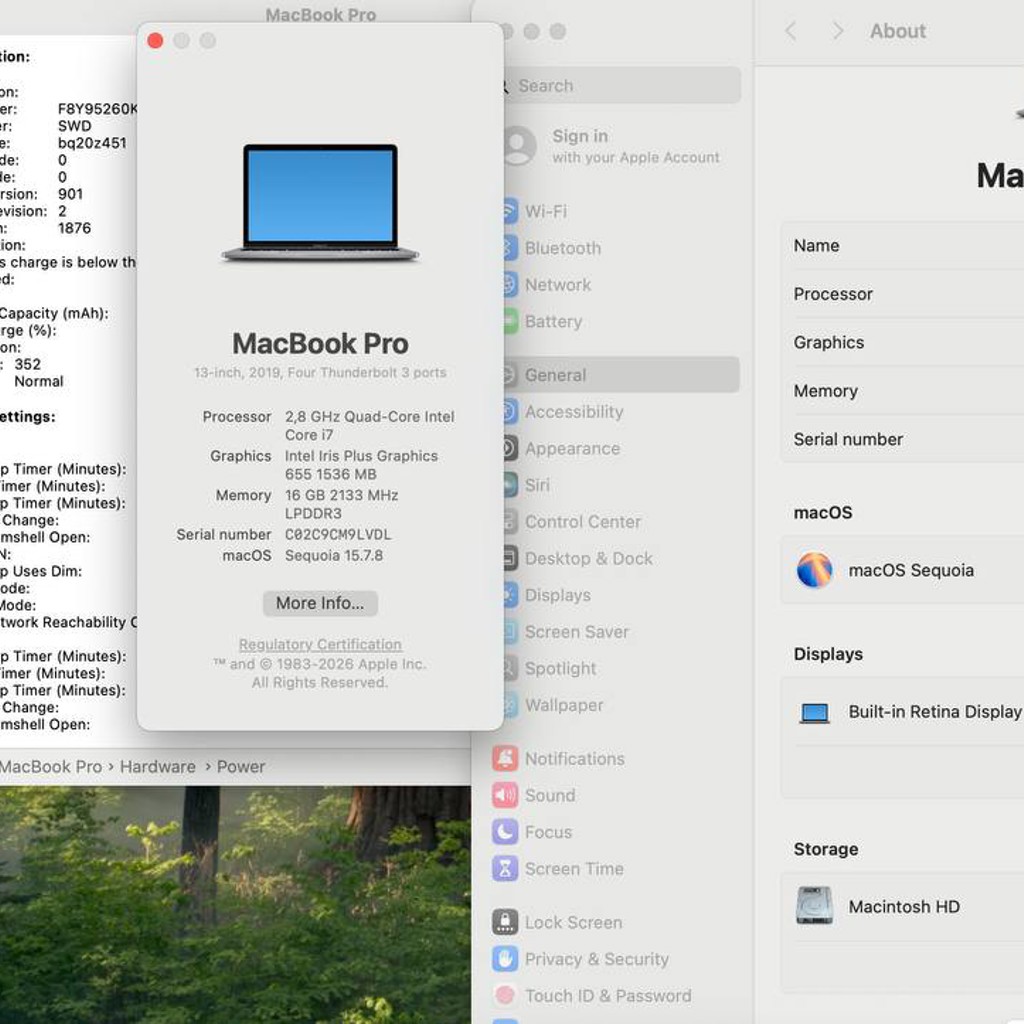Click the Accessibility icon in sidebar
Screen dimensions: 1024x1024
(510, 411)
